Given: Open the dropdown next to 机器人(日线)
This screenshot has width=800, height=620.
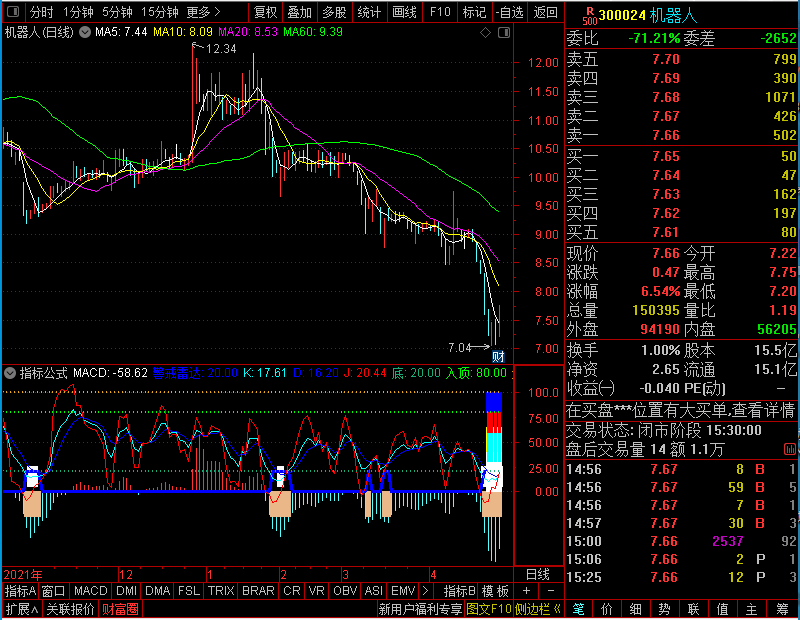Looking at the screenshot, I should pyautogui.click(x=85, y=32).
